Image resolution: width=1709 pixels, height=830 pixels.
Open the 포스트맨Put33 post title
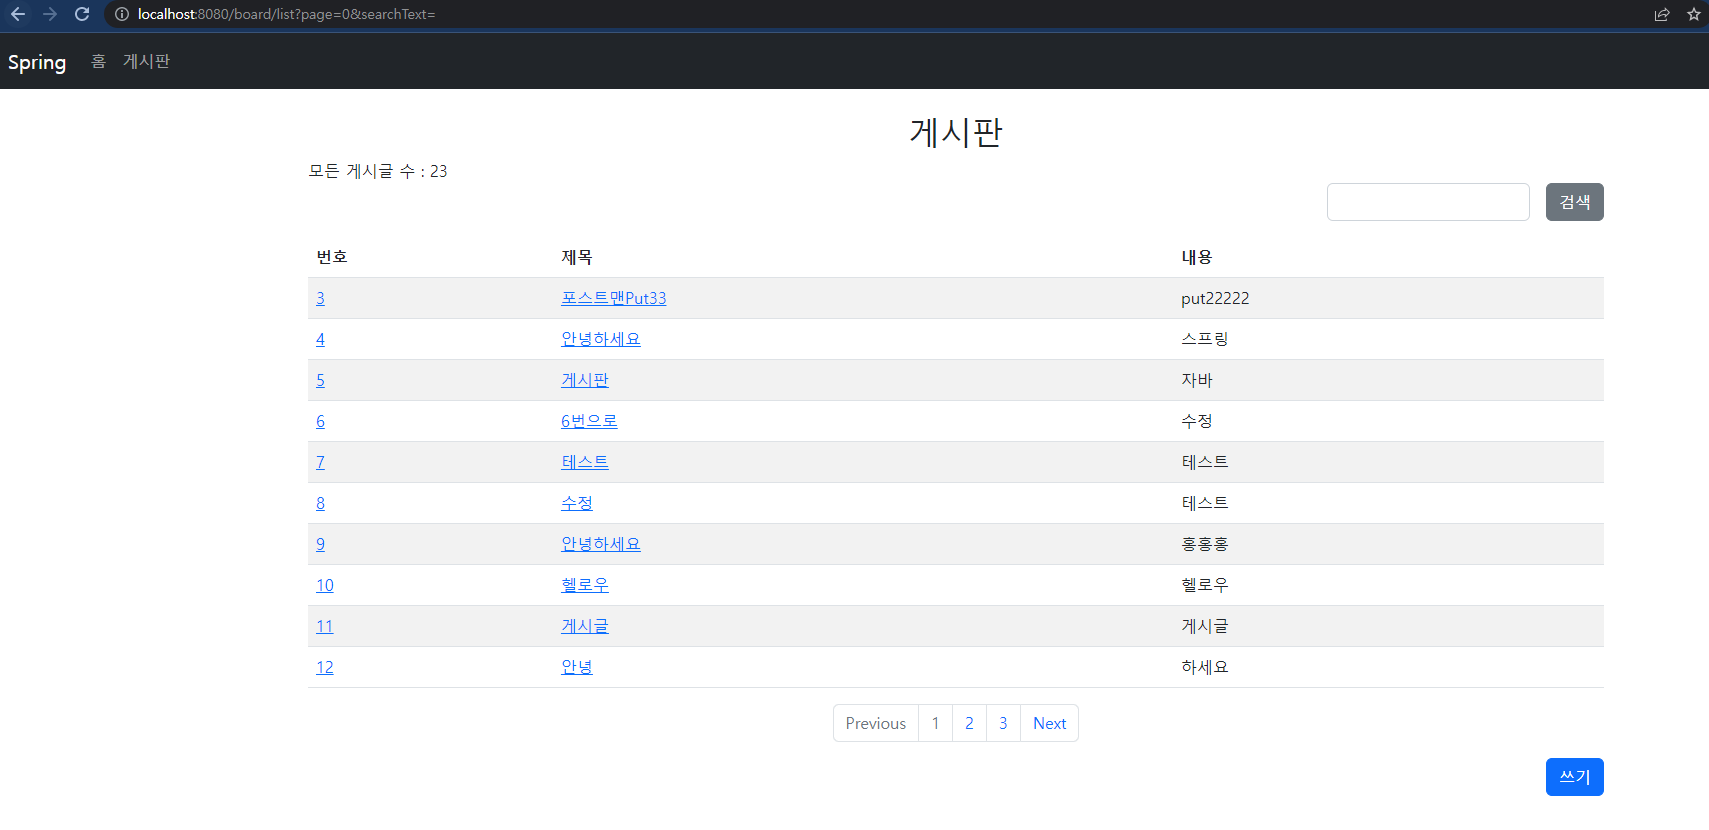point(614,298)
